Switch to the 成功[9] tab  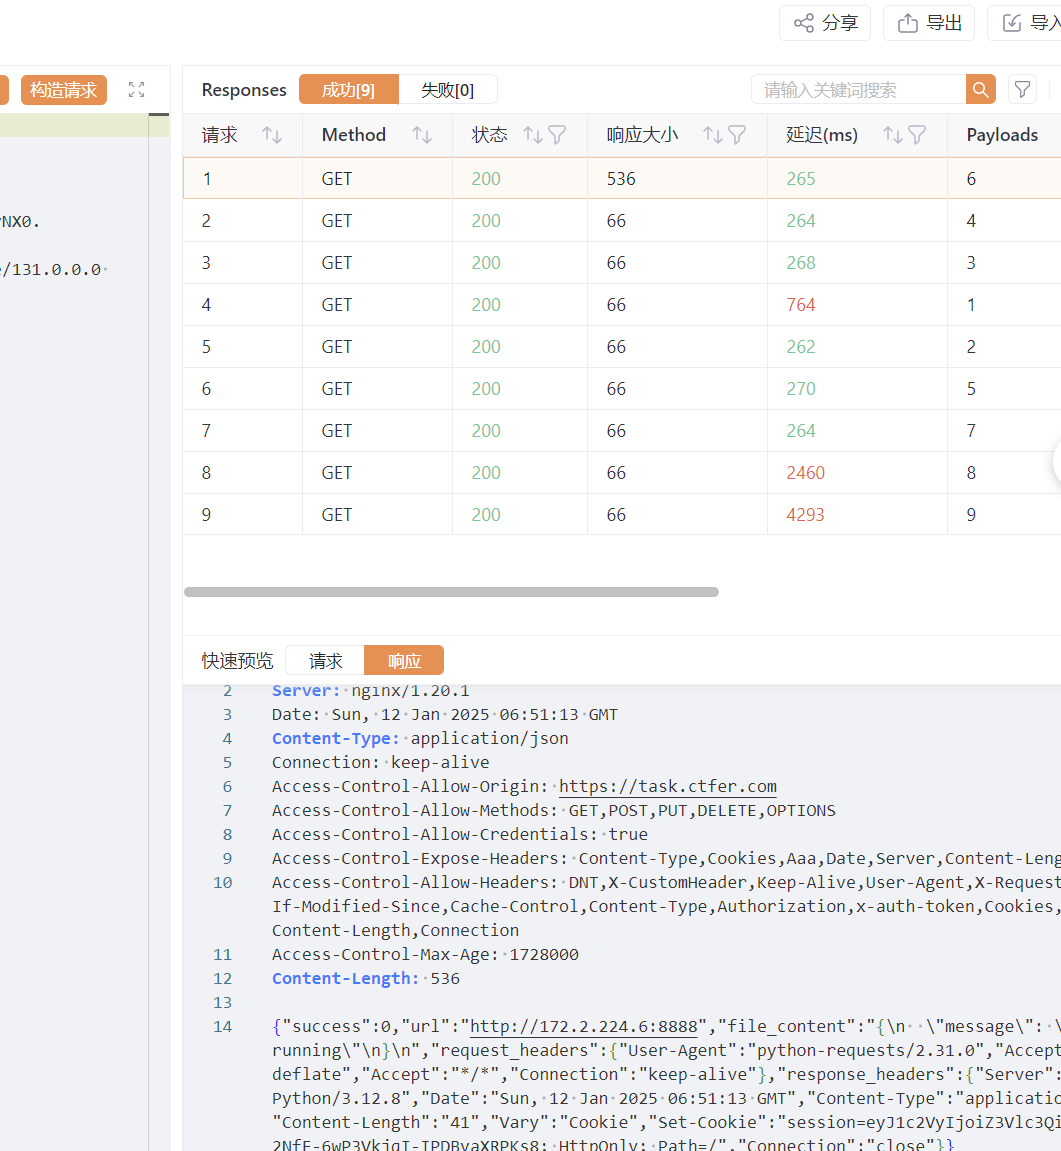click(349, 90)
